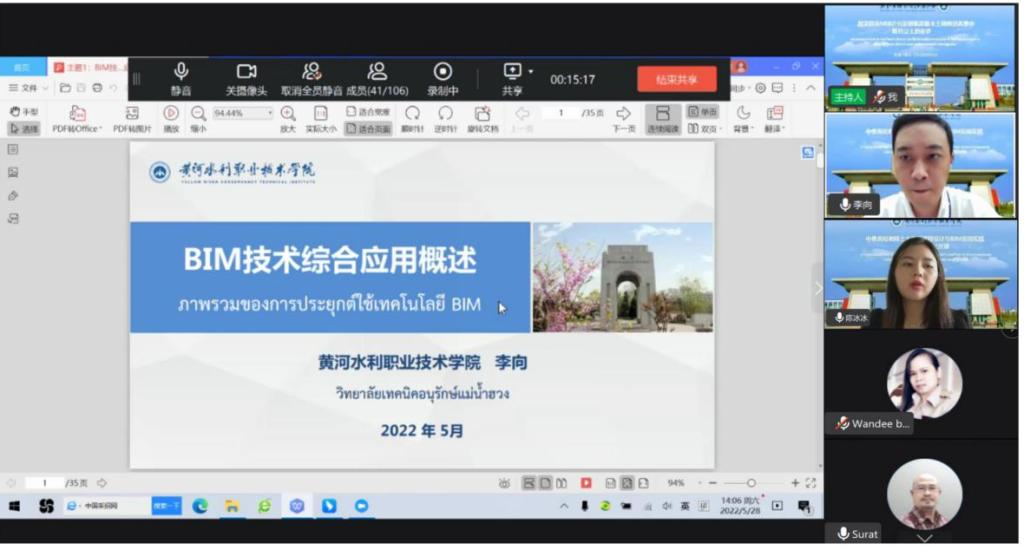Open the zoom percentage dropdown 94.44%
This screenshot has height=550, width=1024.
(242, 113)
